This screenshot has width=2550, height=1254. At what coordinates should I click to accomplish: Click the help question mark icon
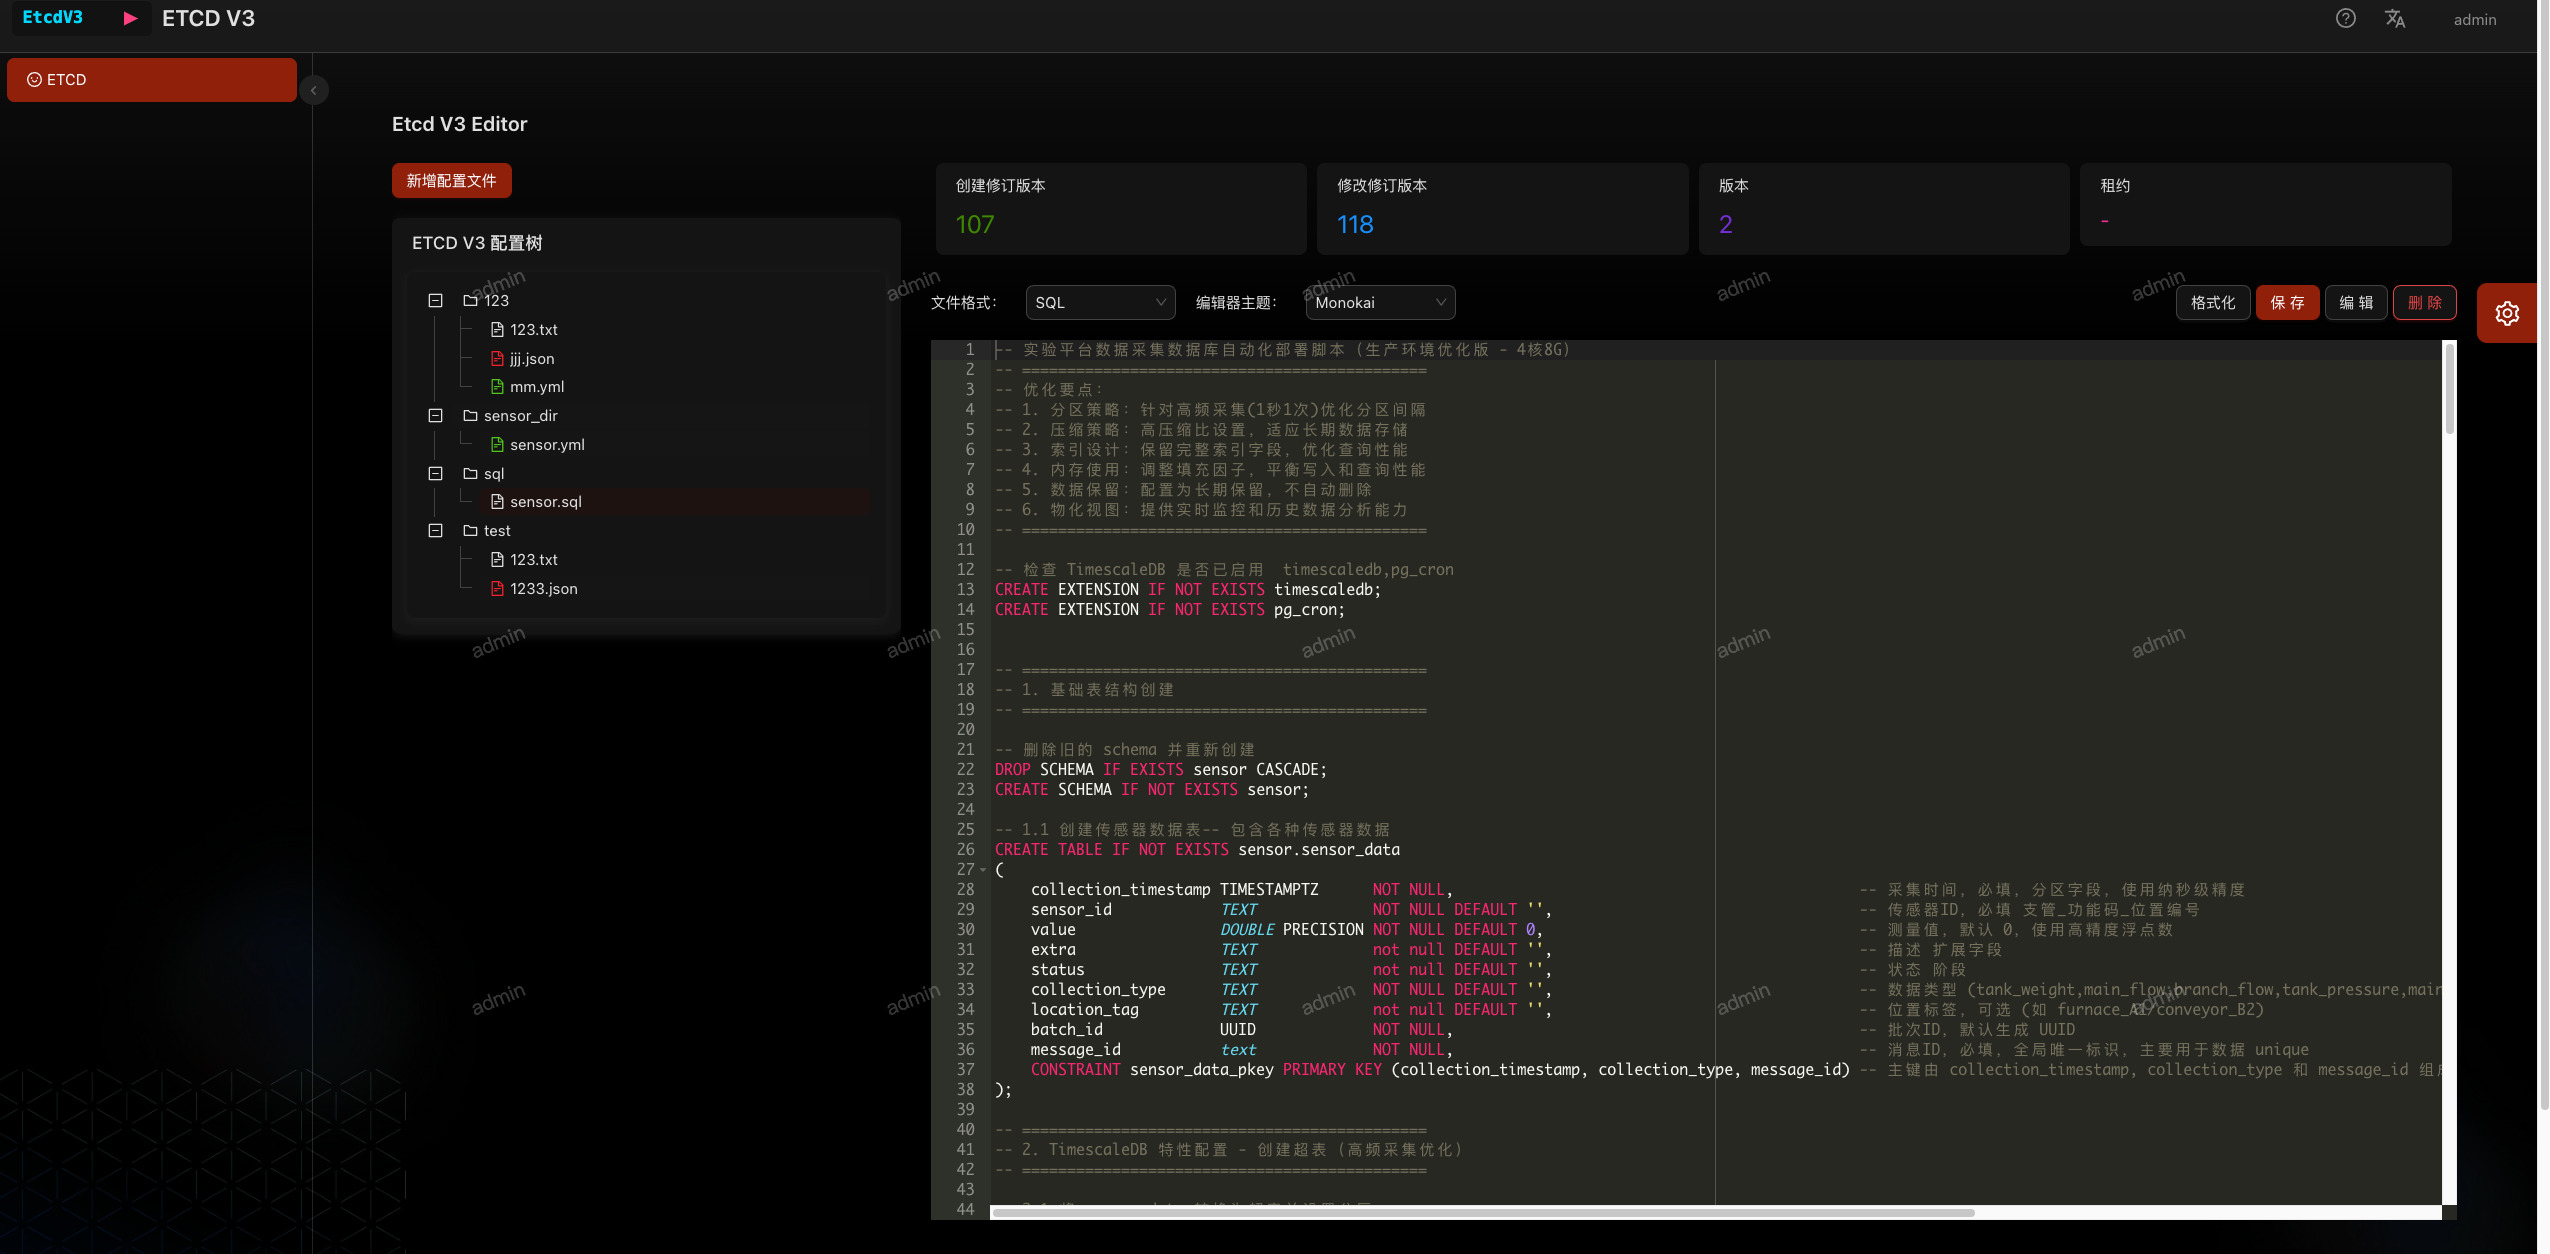pos(2345,19)
